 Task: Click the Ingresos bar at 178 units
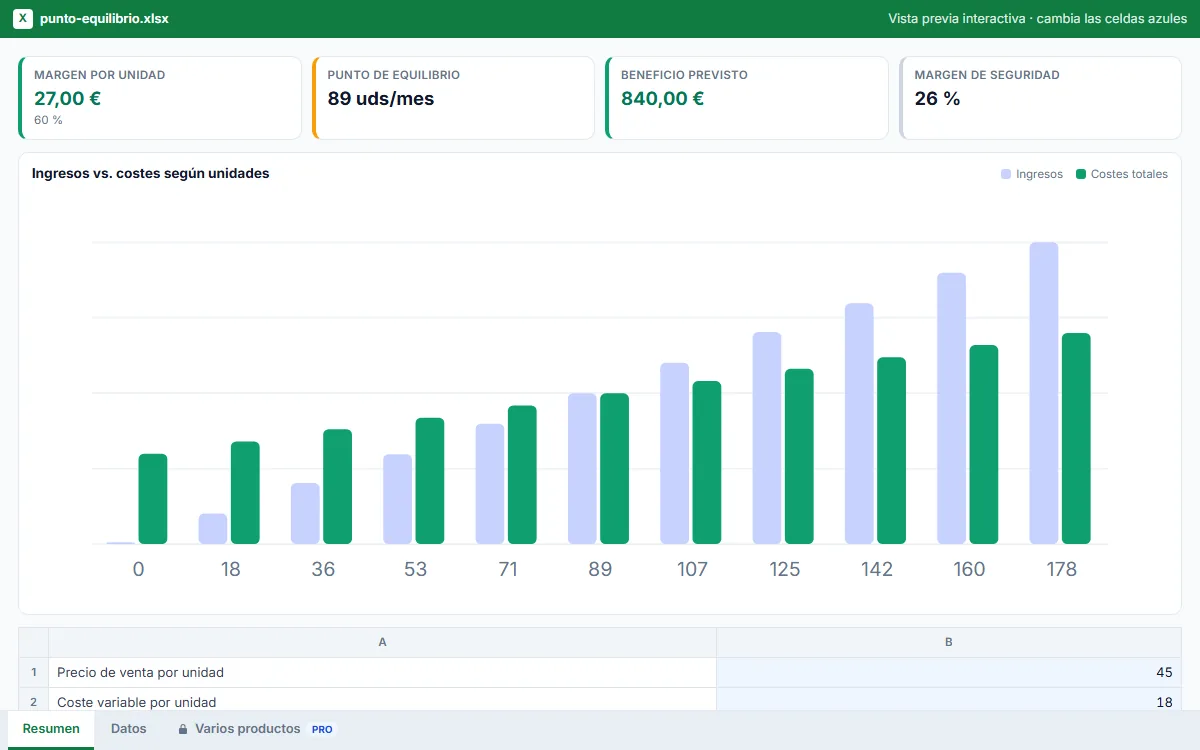pos(1044,393)
